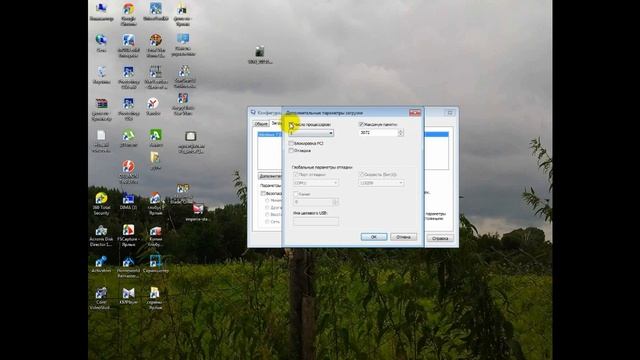Adjust the Канал value spinner arrows
Image resolution: width=640 pixels, height=360 pixels.
(x=336, y=202)
